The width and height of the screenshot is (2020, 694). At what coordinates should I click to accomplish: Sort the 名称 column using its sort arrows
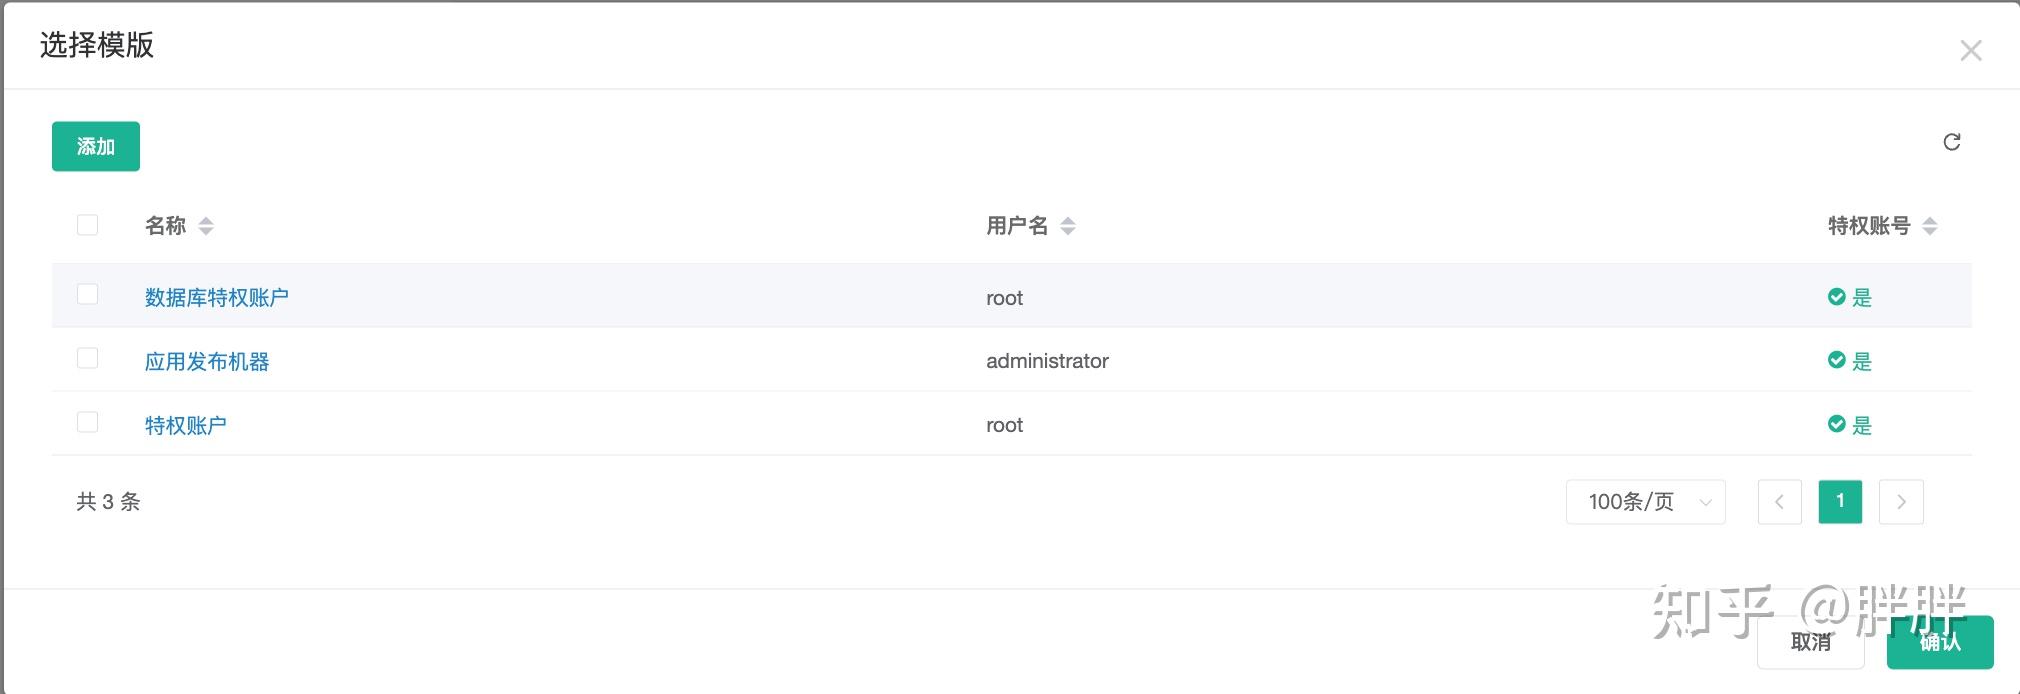[207, 226]
